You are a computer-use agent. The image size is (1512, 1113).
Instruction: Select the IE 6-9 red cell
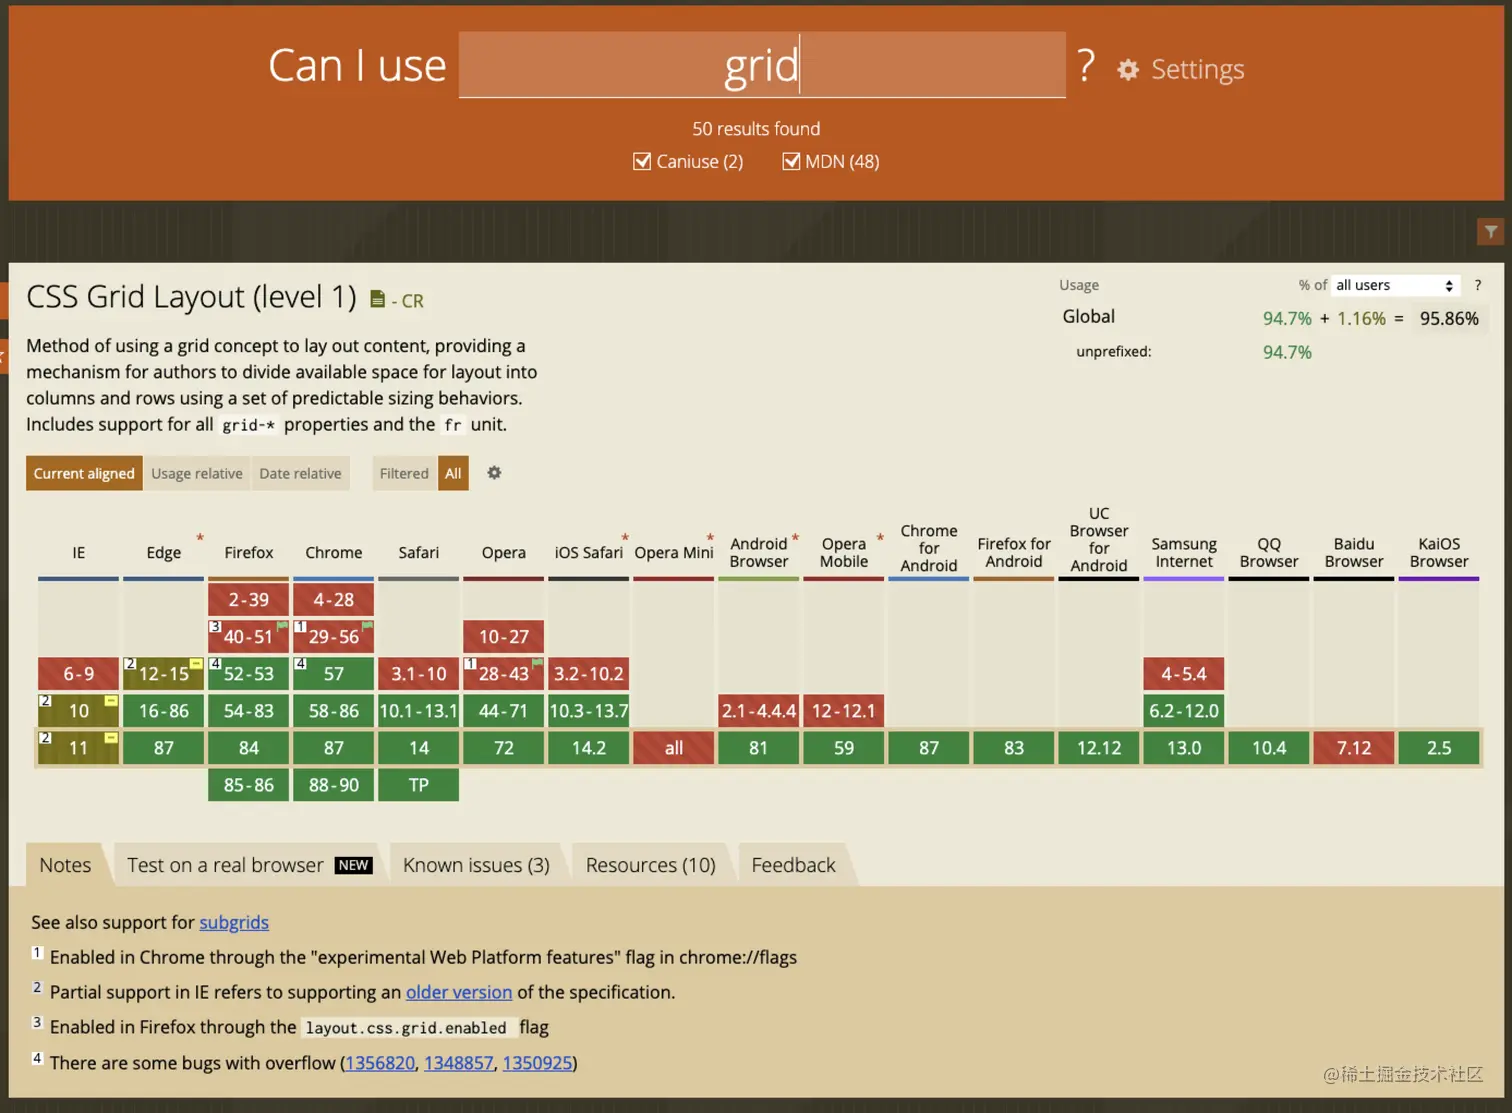tap(79, 674)
